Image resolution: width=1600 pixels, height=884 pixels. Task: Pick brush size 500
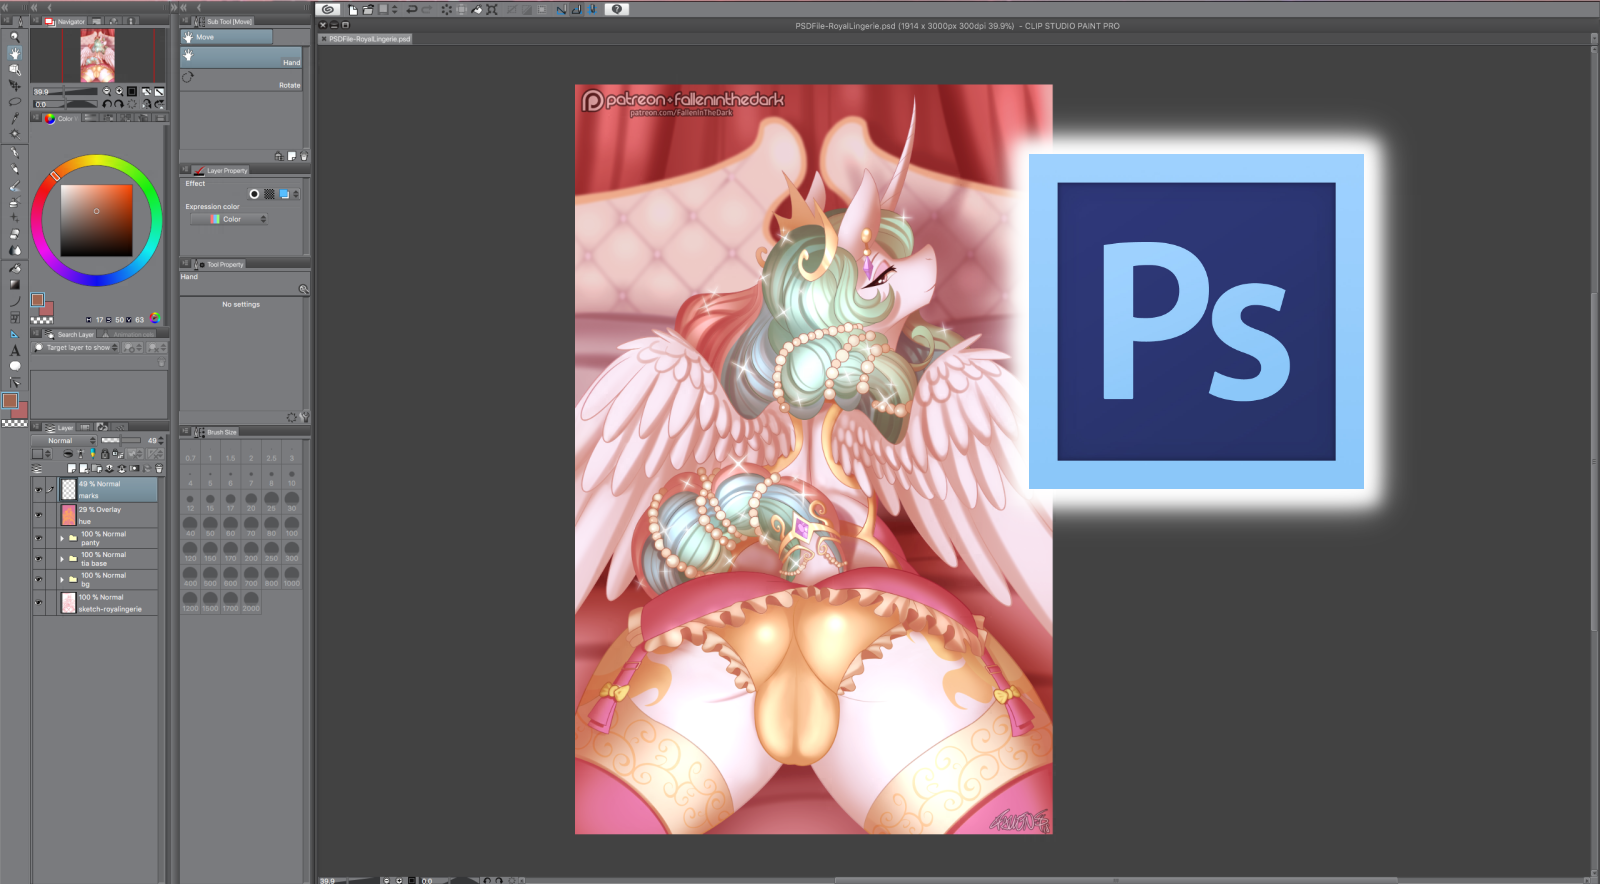pos(210,577)
